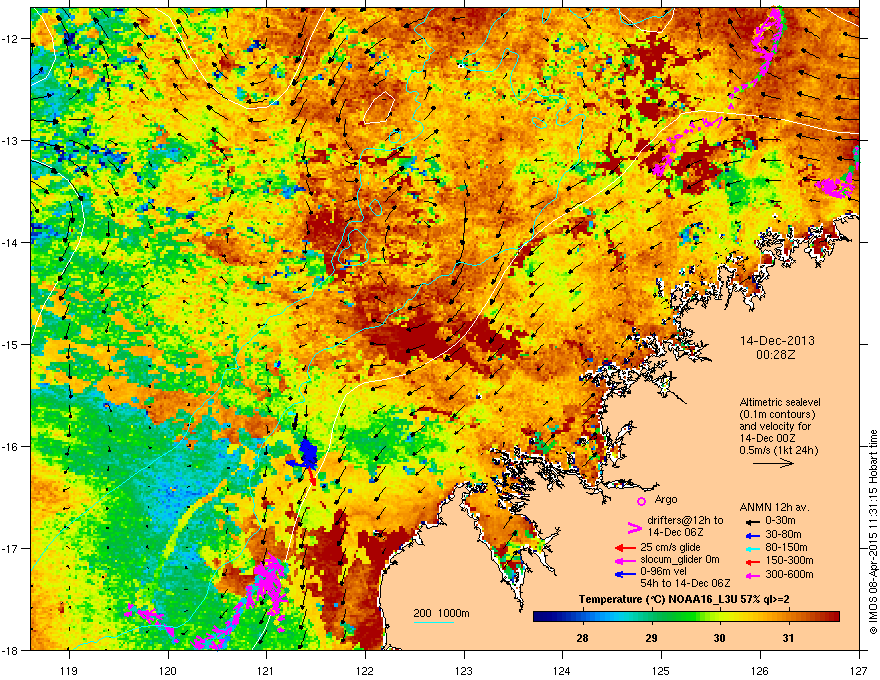Click the cyan 80-150m legend arrow
Image resolution: width=880 pixels, height=680 pixels.
tap(752, 548)
